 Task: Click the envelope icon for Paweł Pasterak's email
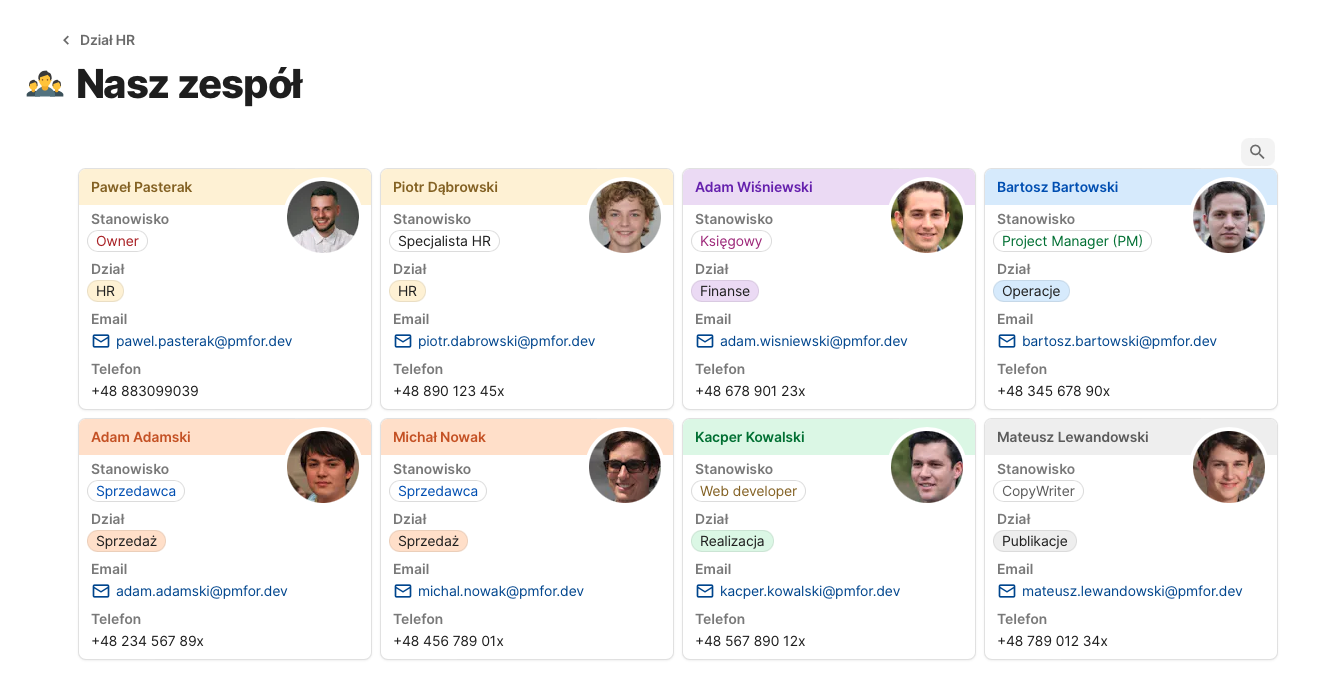(x=101, y=341)
